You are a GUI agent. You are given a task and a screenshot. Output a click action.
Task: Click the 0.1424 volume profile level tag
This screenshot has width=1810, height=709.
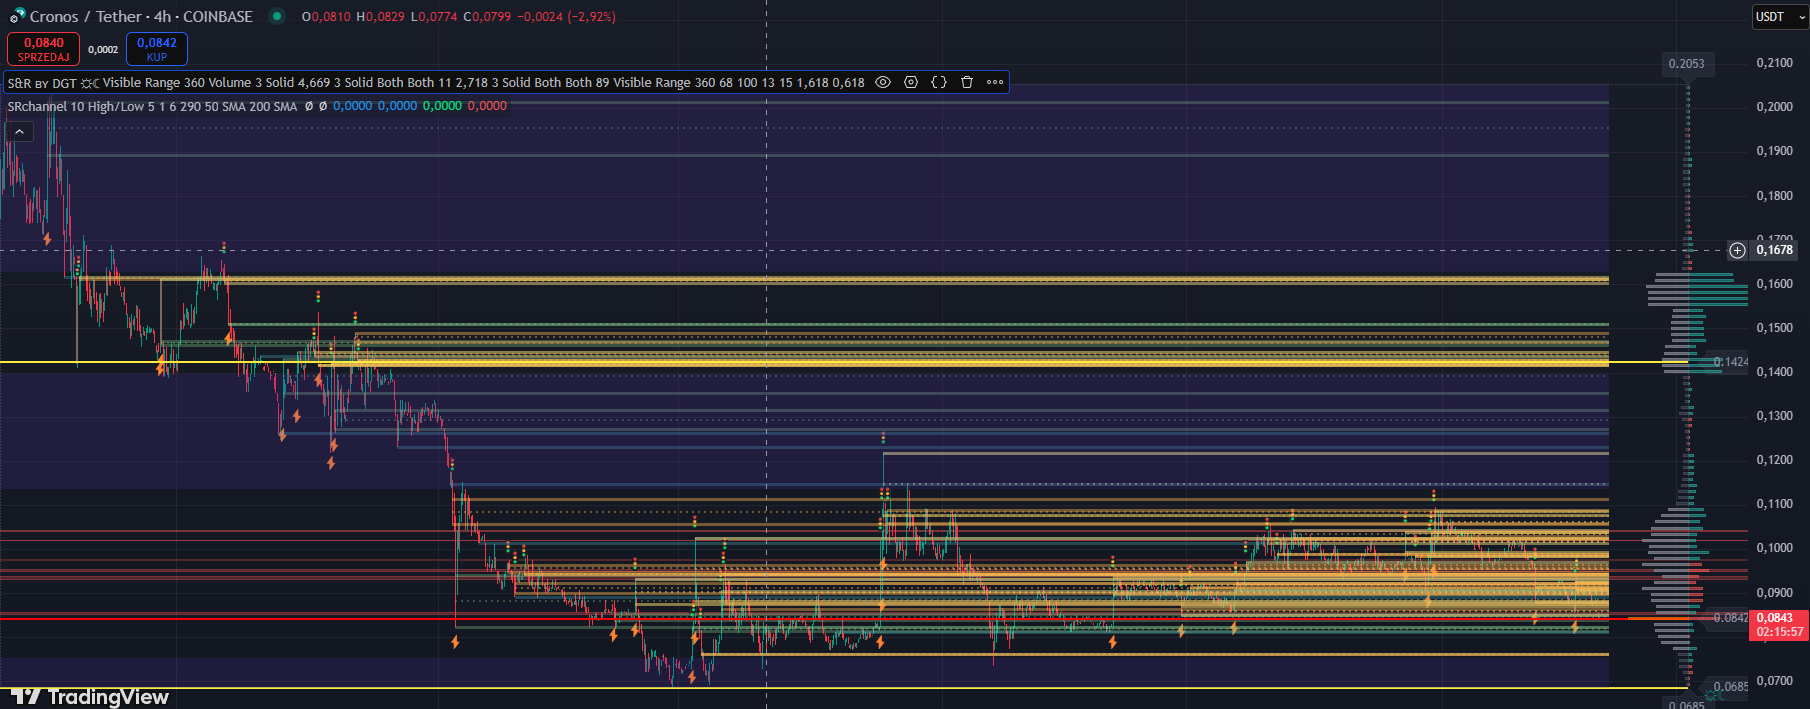(1730, 362)
